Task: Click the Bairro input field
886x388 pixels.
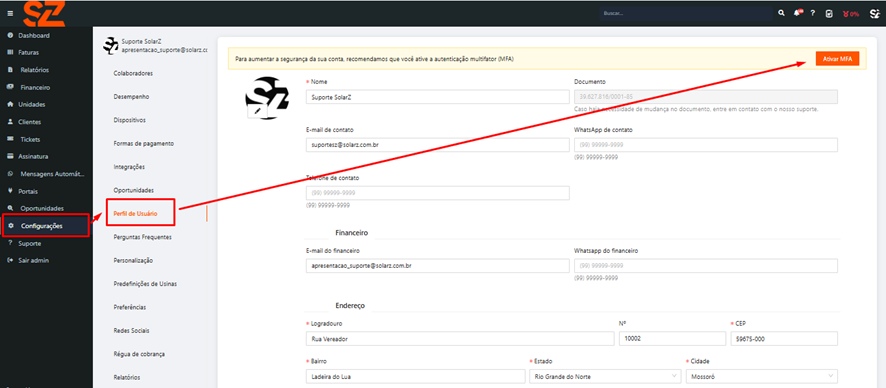Action: pyautogui.click(x=415, y=376)
